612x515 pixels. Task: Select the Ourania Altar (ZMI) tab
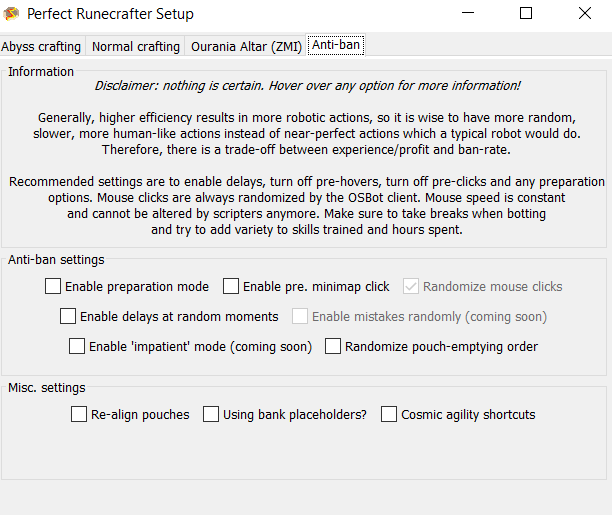(x=246, y=46)
